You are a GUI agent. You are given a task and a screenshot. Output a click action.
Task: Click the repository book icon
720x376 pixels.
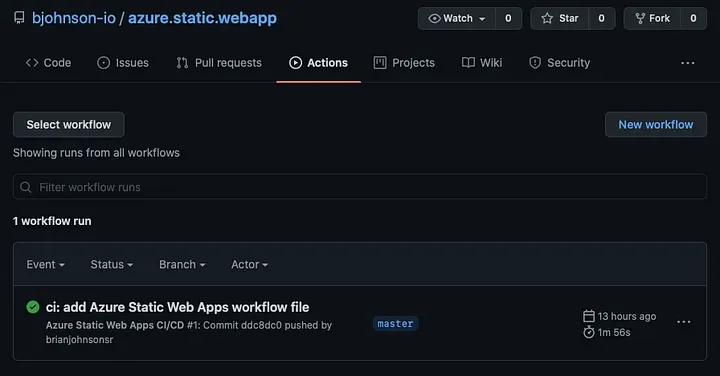[19, 18]
